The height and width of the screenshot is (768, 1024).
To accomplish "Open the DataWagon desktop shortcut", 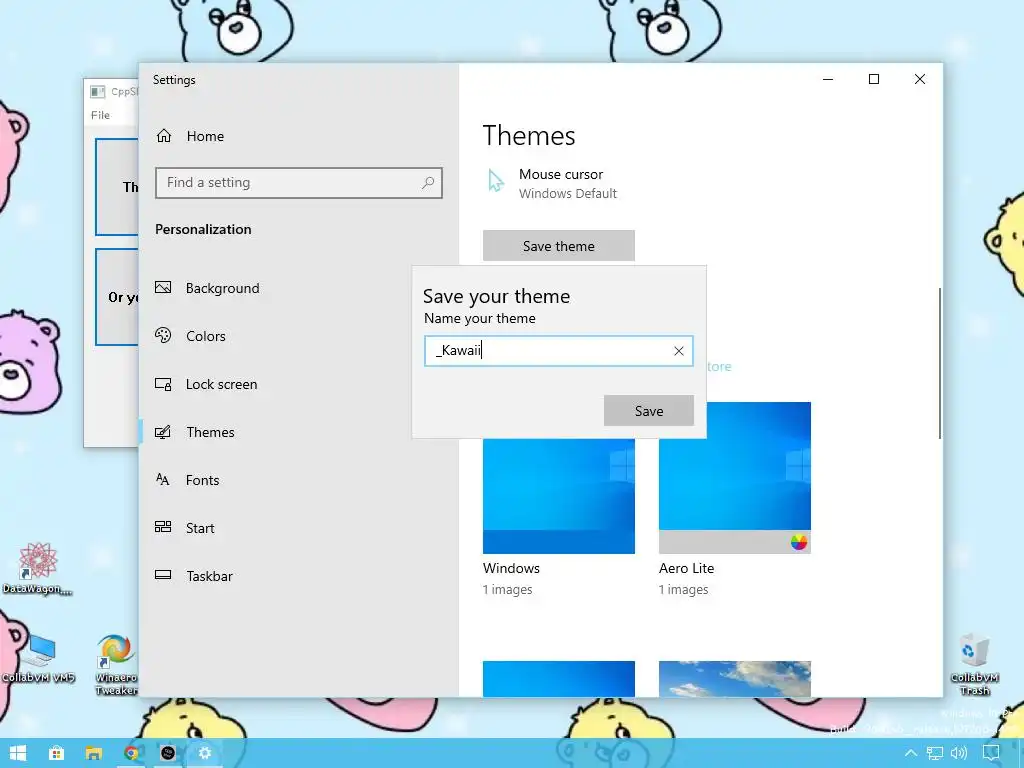I will coord(37,568).
